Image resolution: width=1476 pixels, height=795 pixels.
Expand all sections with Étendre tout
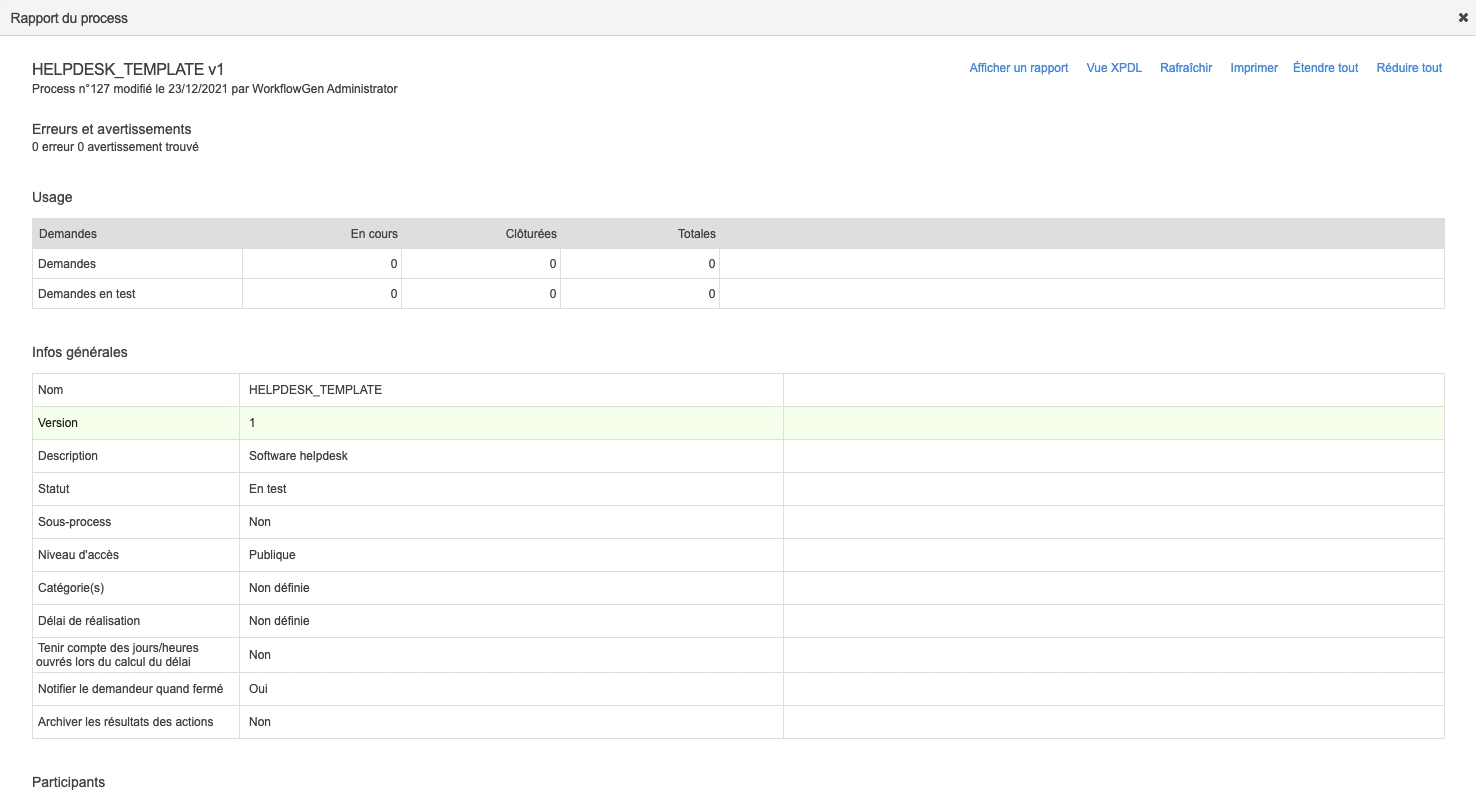tap(1325, 68)
